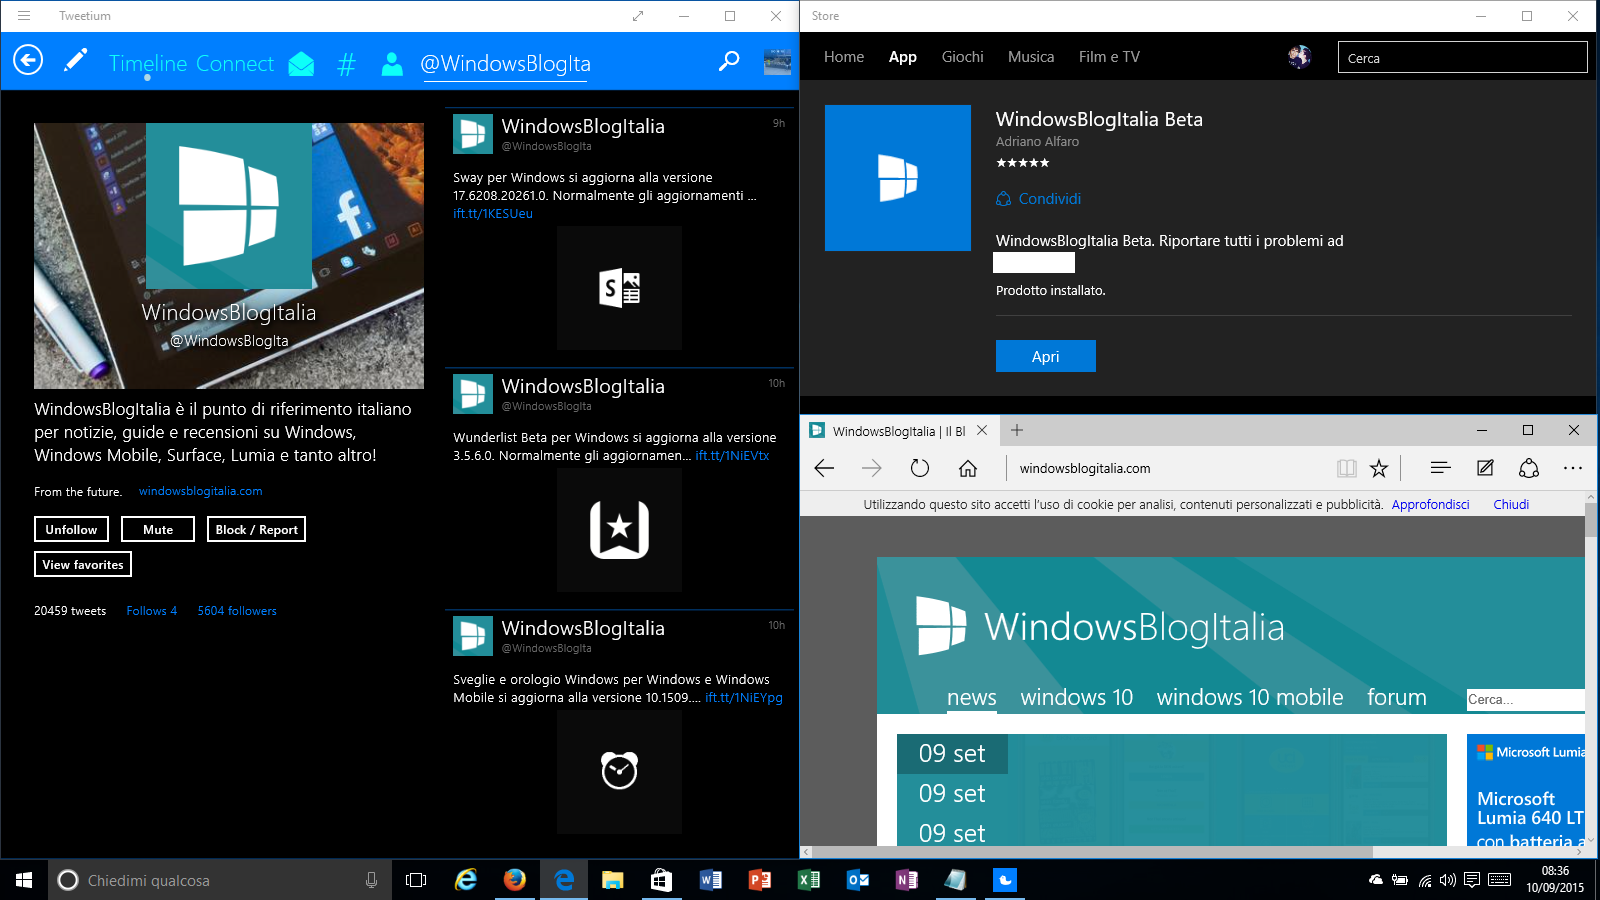Go back with Tweetium's circled arrow
The height and width of the screenshot is (900, 1600).
point(28,61)
